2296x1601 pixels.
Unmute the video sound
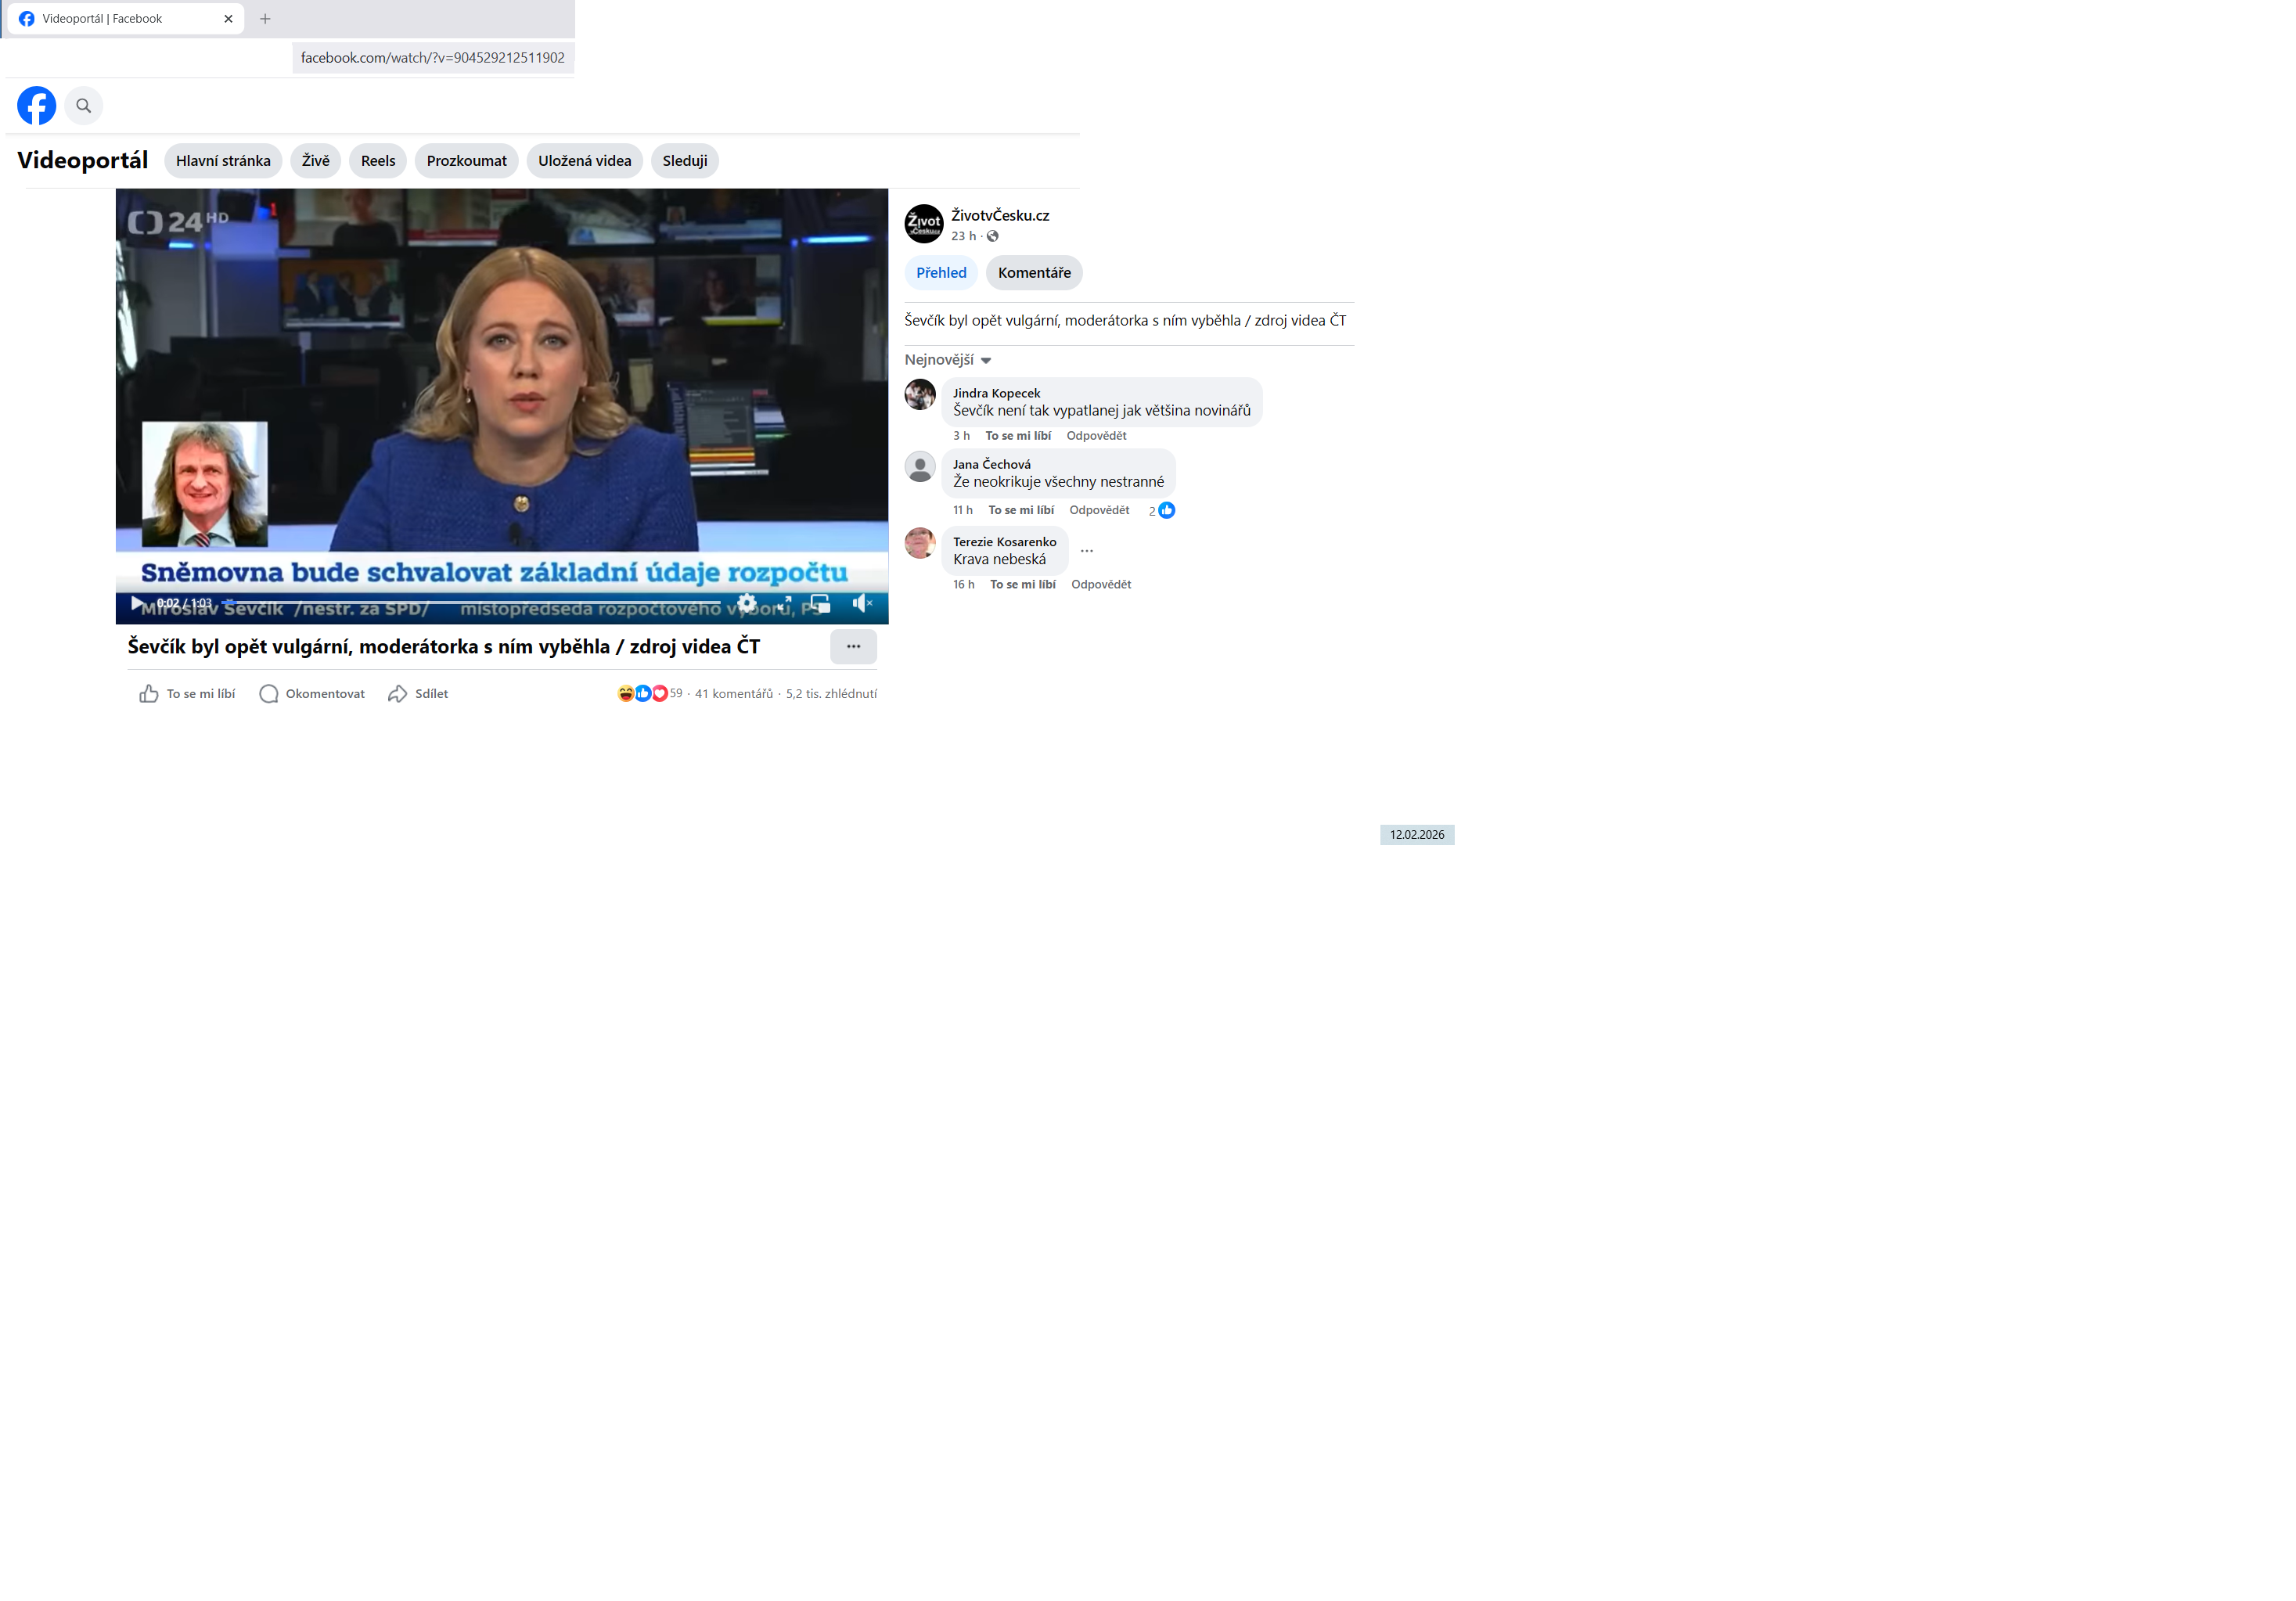pyautogui.click(x=861, y=603)
